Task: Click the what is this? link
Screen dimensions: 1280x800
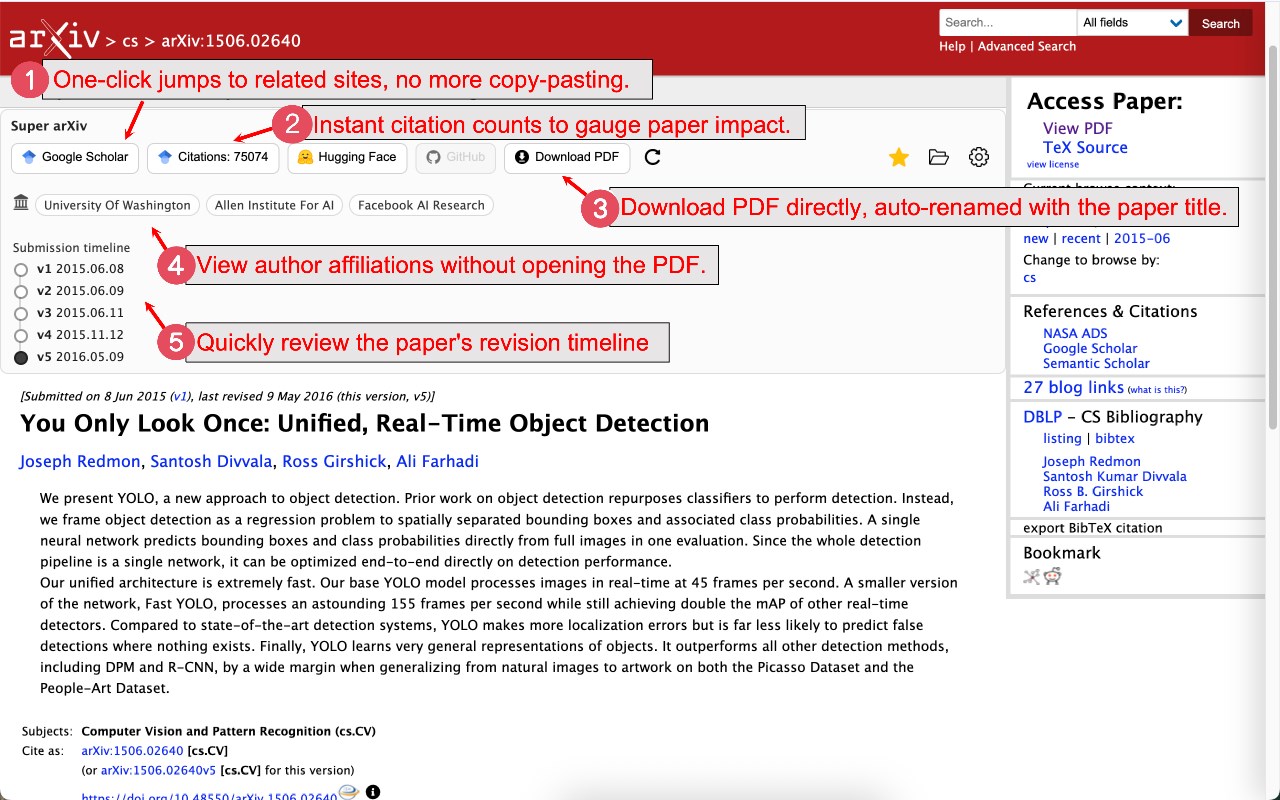Action: 1157,389
